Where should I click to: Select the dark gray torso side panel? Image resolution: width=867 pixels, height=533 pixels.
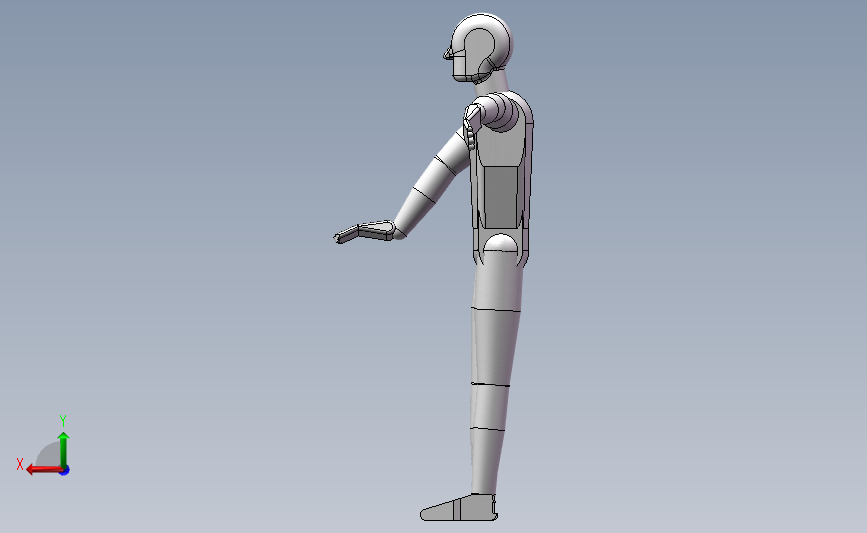point(500,197)
